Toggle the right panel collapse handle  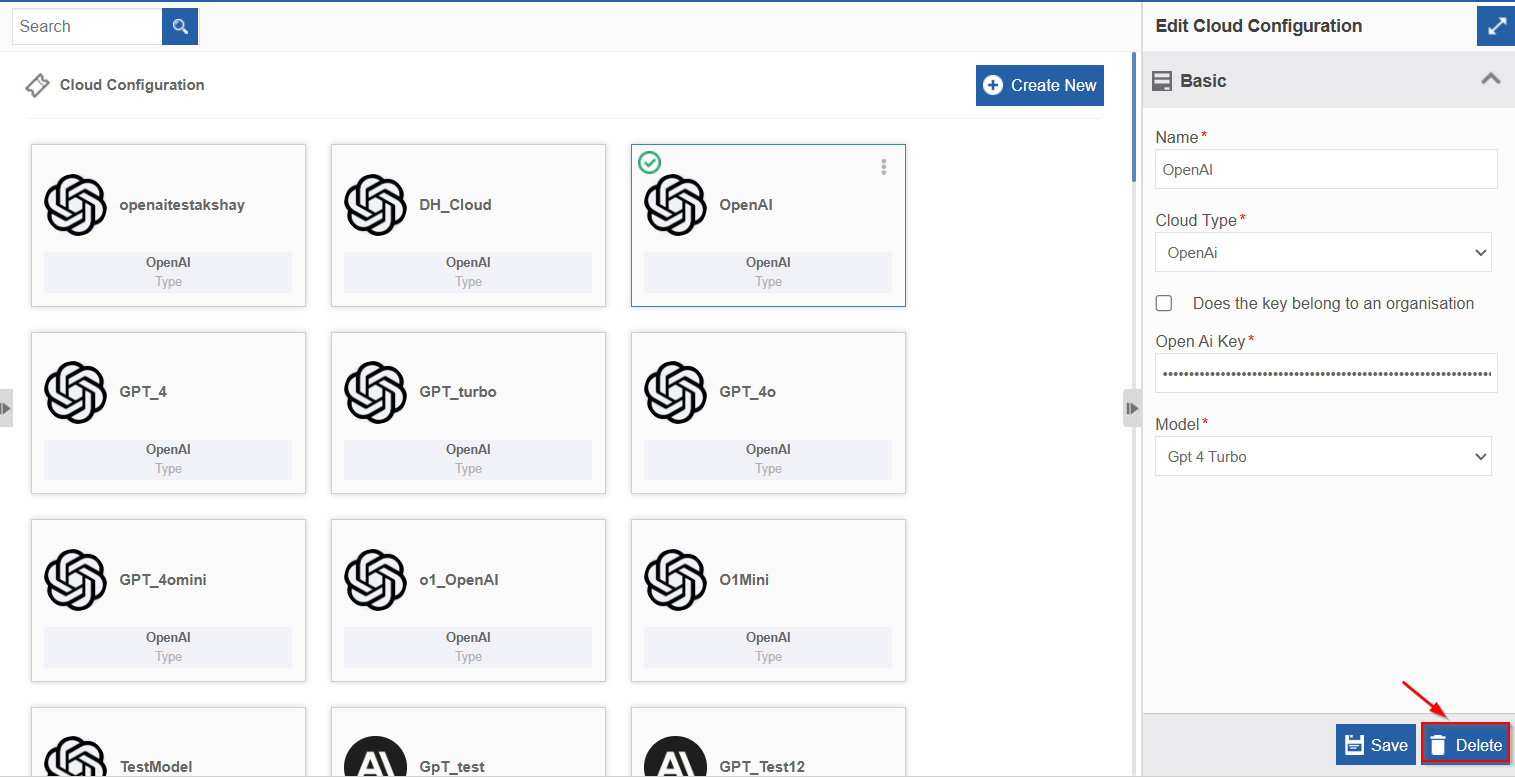point(1132,408)
